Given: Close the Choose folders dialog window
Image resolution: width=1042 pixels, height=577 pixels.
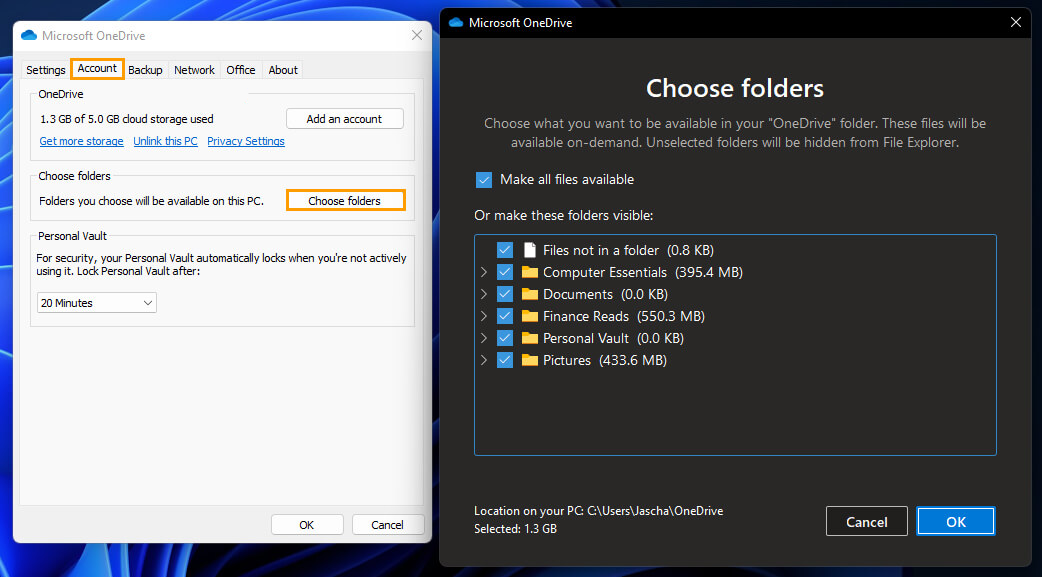Looking at the screenshot, I should click(1015, 23).
